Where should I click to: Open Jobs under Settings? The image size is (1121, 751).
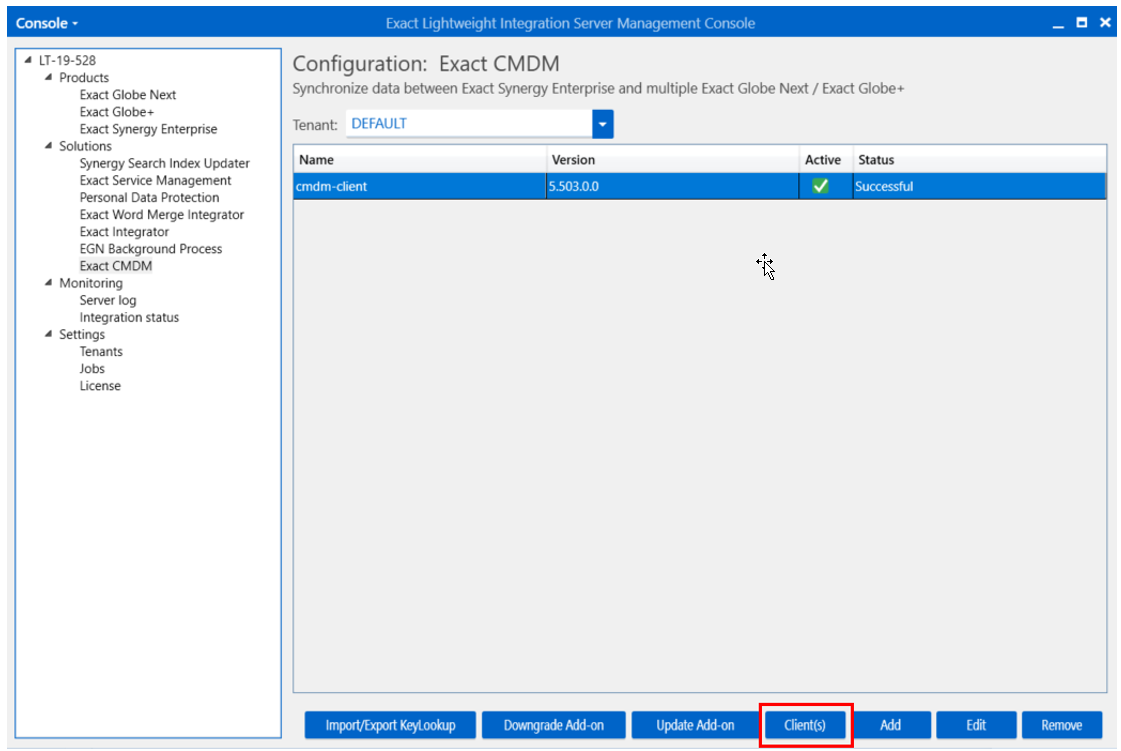coord(92,368)
